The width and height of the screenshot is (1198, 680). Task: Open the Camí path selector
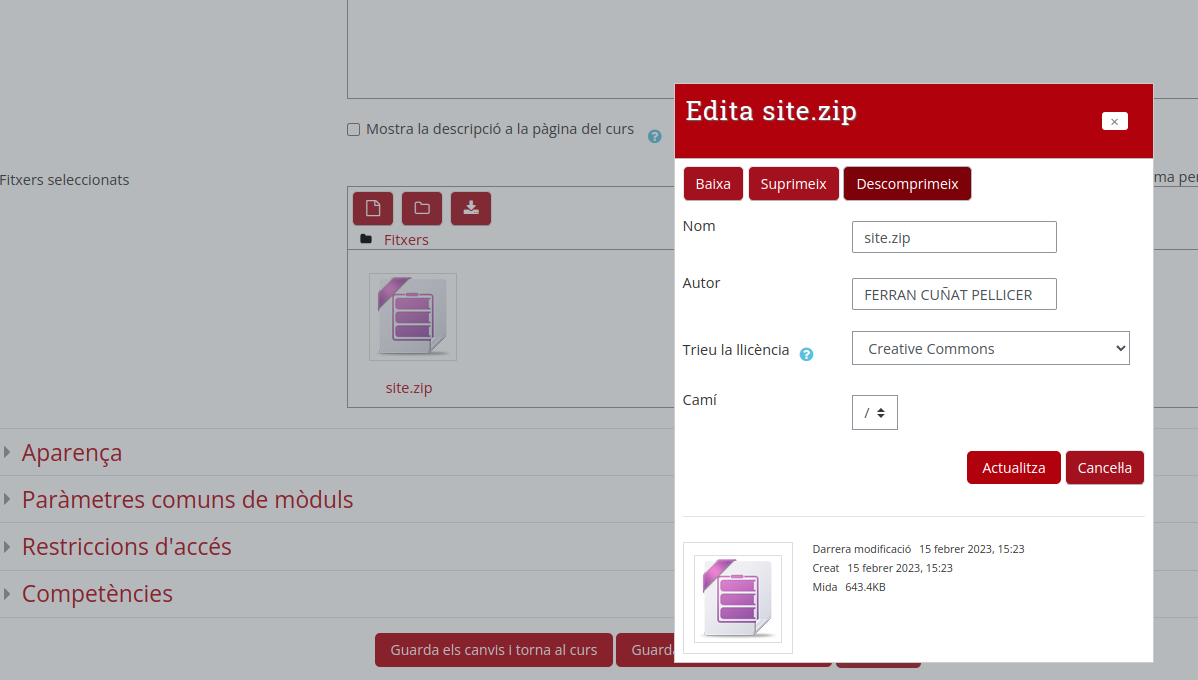click(x=874, y=412)
